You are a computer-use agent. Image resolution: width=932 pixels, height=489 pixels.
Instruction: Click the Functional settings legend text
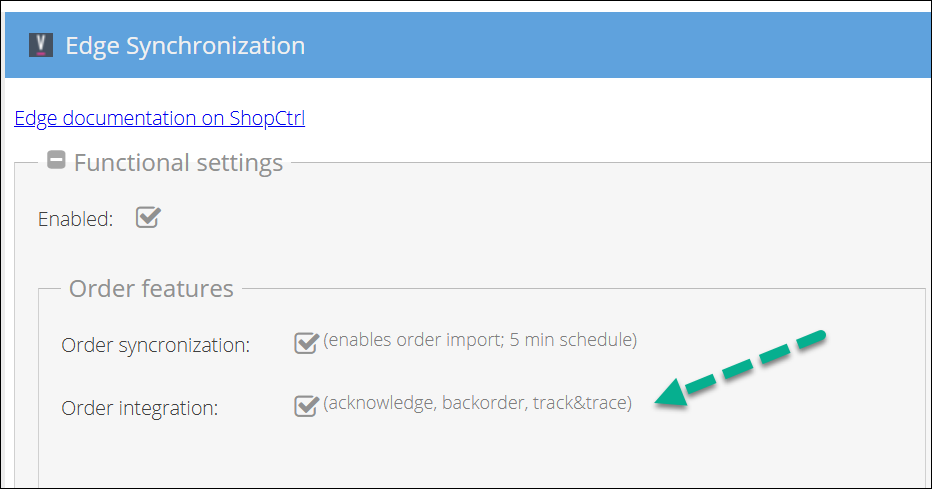(178, 162)
